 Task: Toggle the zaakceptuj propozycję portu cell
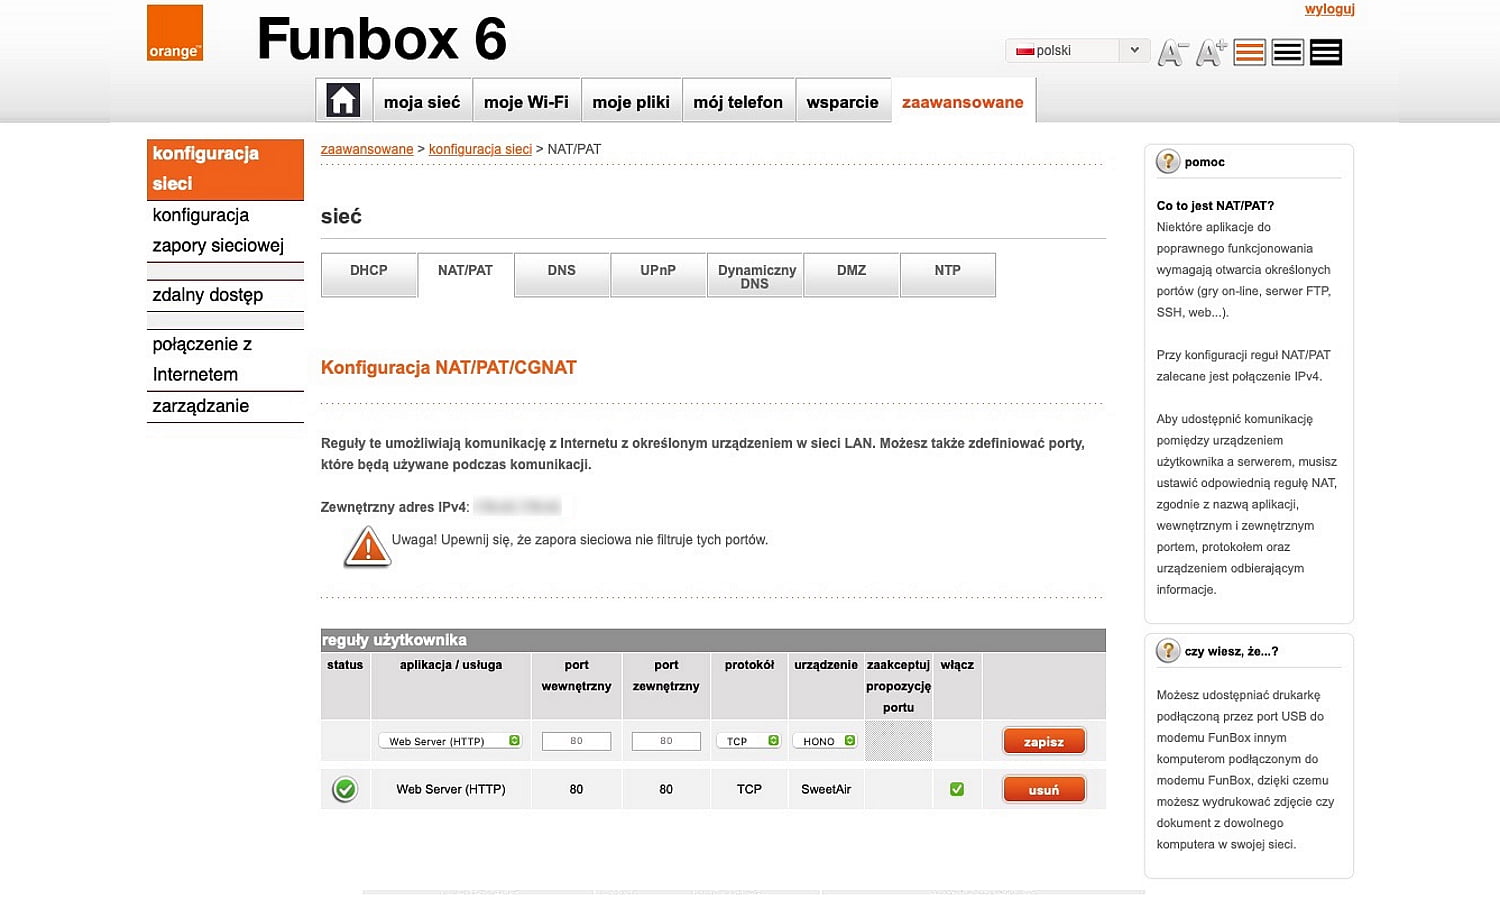[x=897, y=740]
